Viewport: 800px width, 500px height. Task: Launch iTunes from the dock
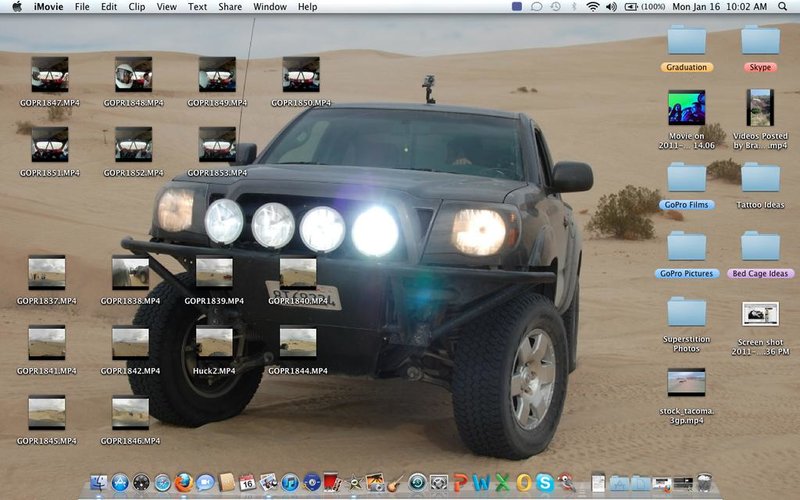pos(290,482)
